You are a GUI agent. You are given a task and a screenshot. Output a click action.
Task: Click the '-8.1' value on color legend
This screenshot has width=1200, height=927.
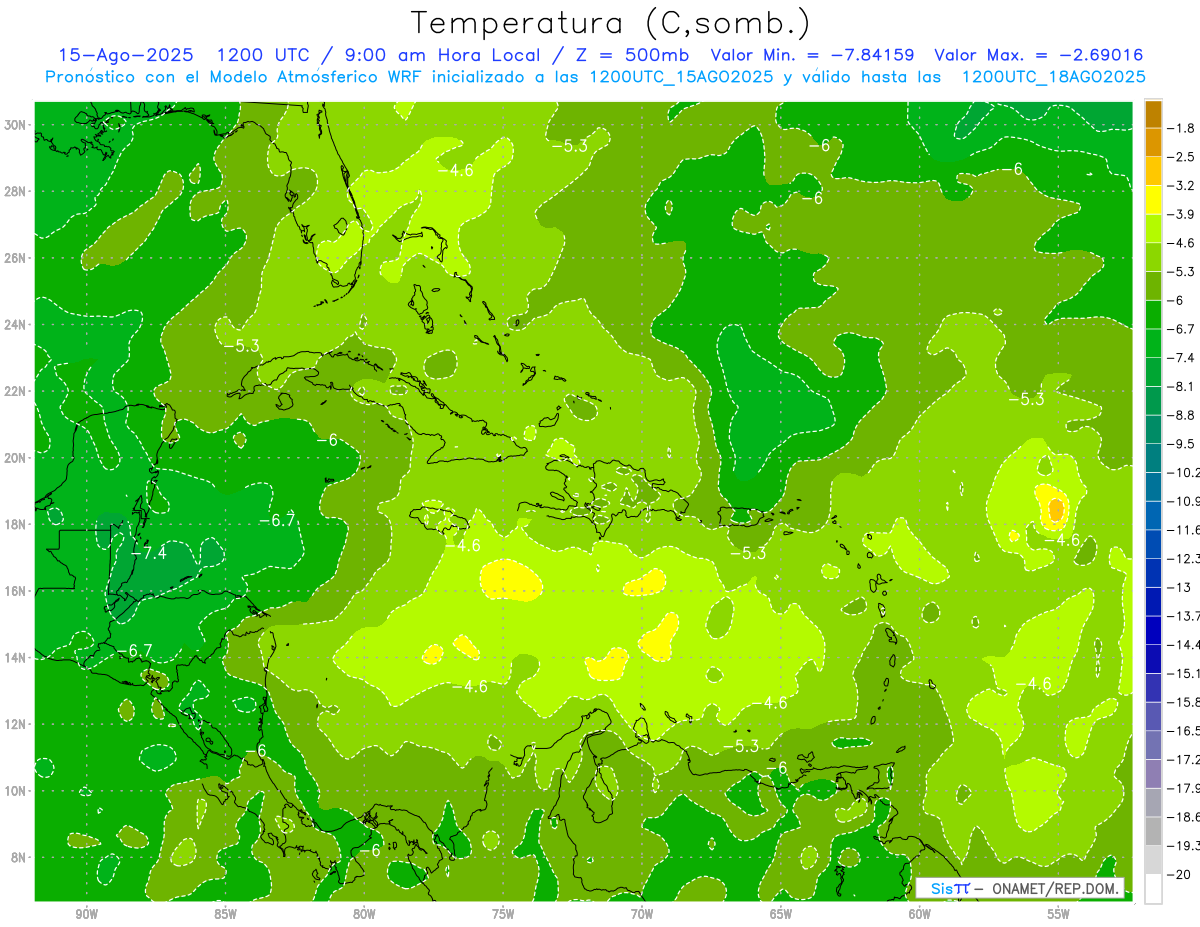click(x=1183, y=386)
